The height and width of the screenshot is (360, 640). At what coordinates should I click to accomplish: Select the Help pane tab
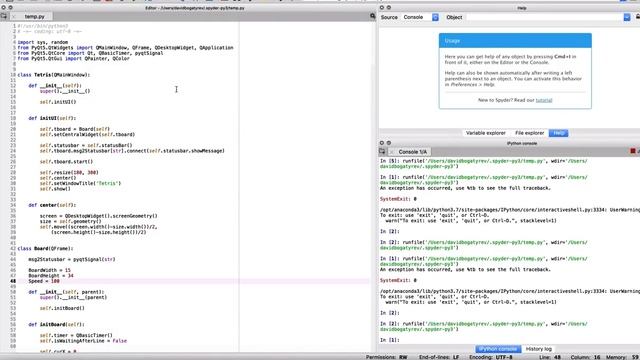(558, 133)
